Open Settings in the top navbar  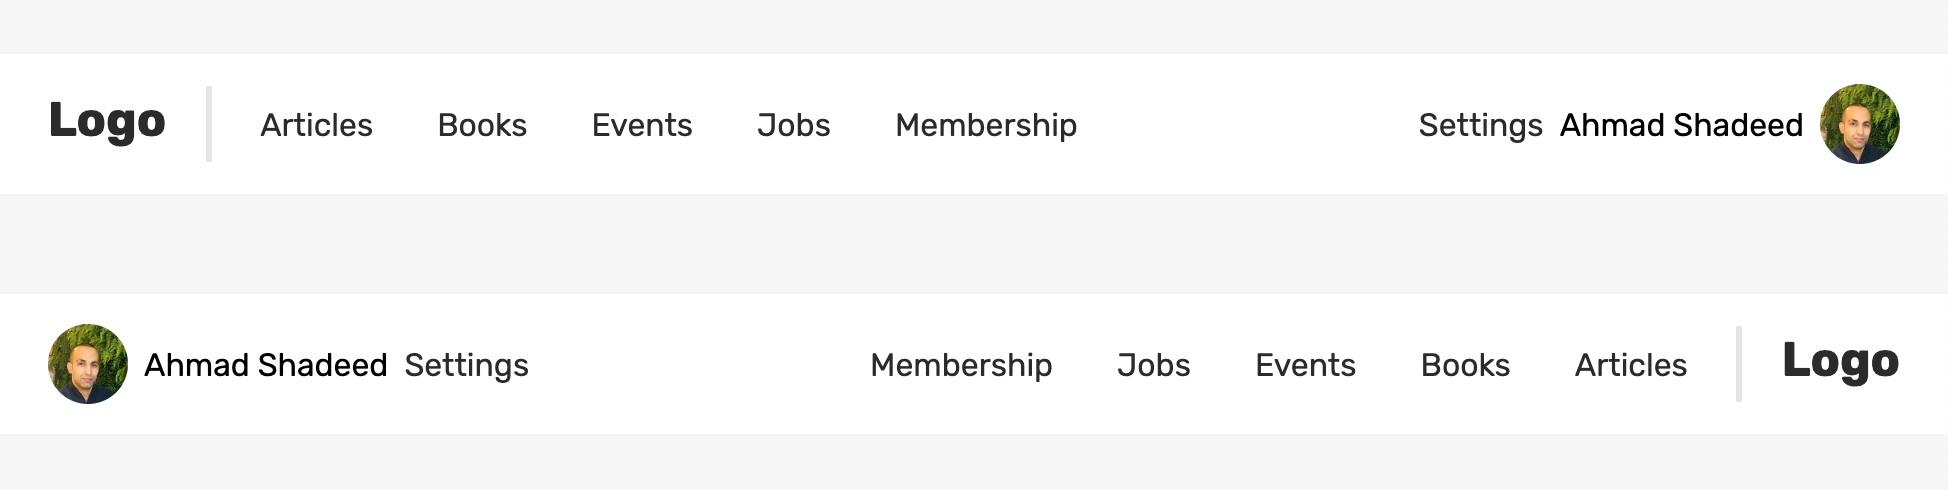click(1480, 125)
